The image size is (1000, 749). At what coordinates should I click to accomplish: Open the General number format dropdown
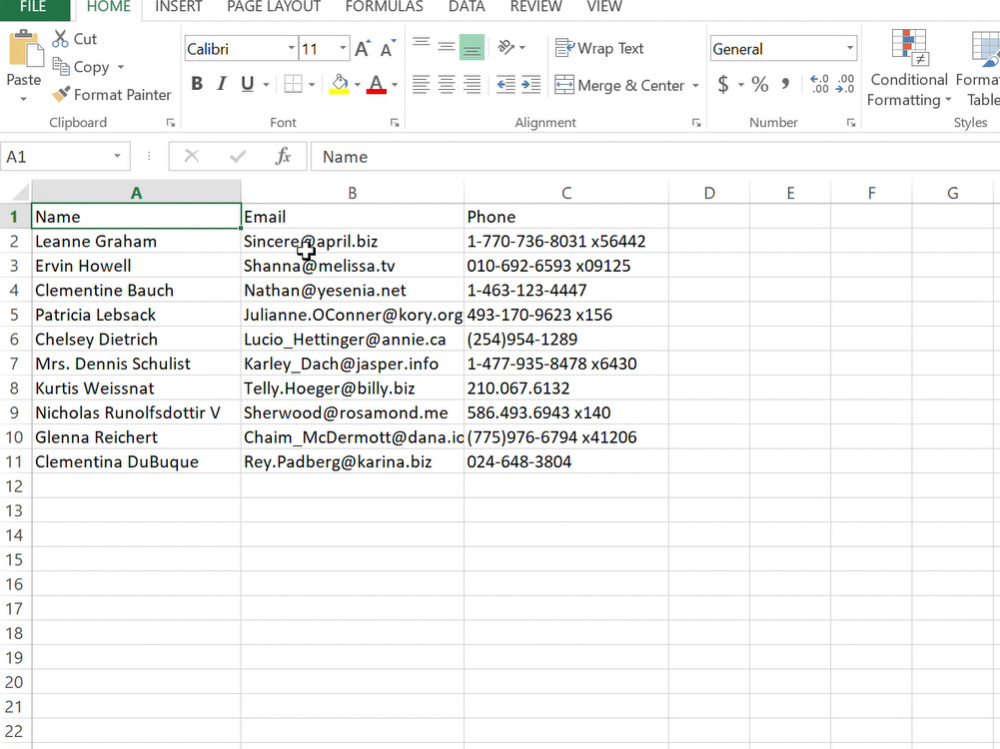pos(850,48)
